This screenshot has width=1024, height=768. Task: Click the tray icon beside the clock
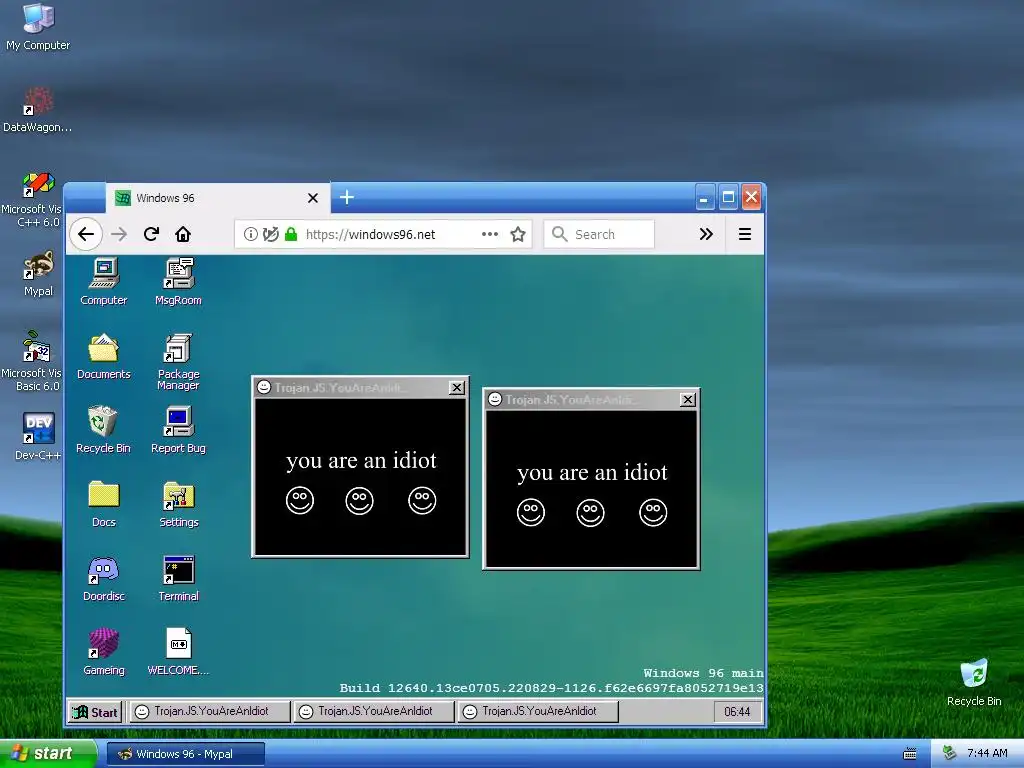(950, 753)
